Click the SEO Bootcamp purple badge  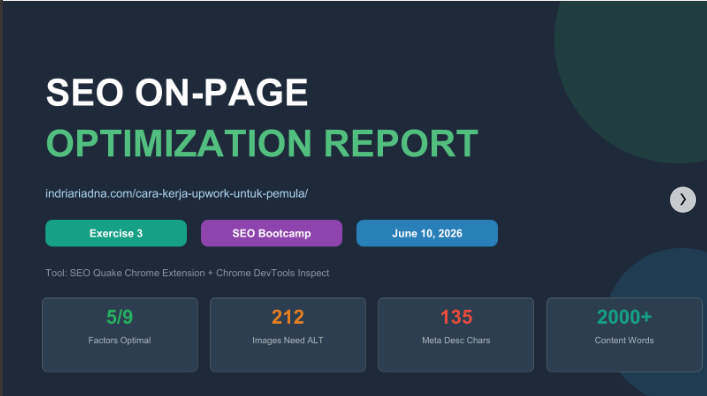(x=271, y=233)
